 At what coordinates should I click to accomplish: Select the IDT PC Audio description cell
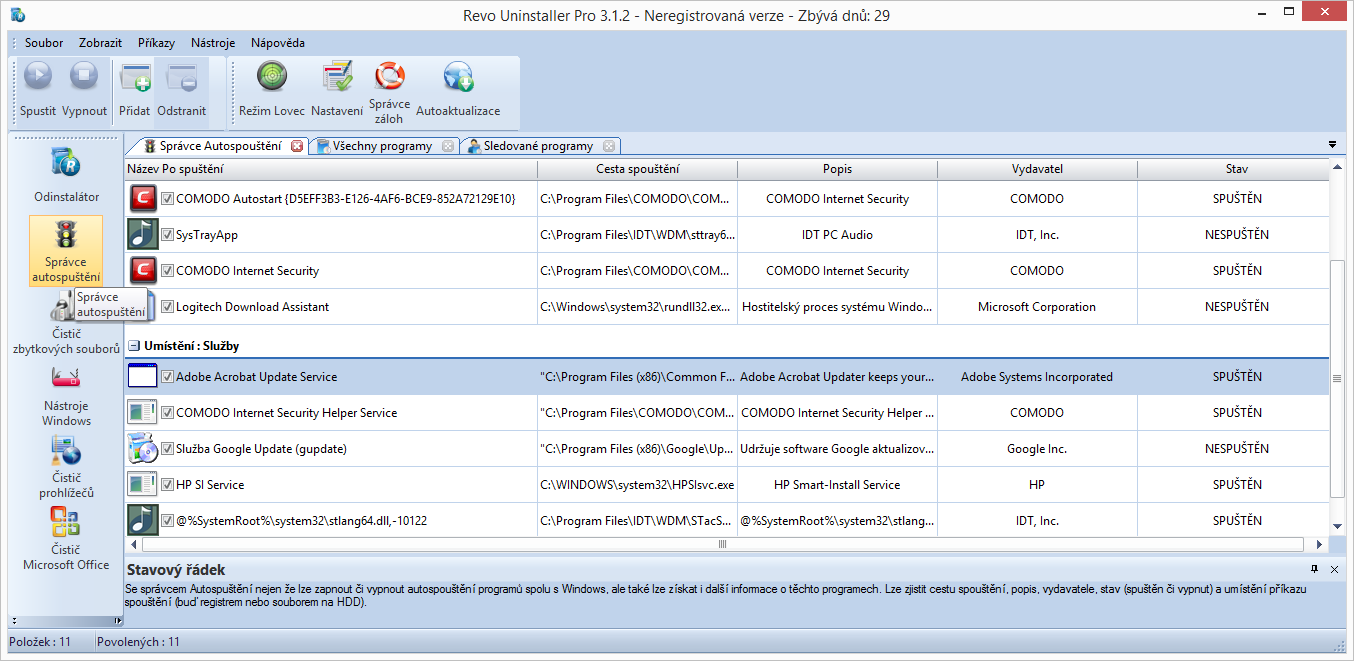coord(838,235)
